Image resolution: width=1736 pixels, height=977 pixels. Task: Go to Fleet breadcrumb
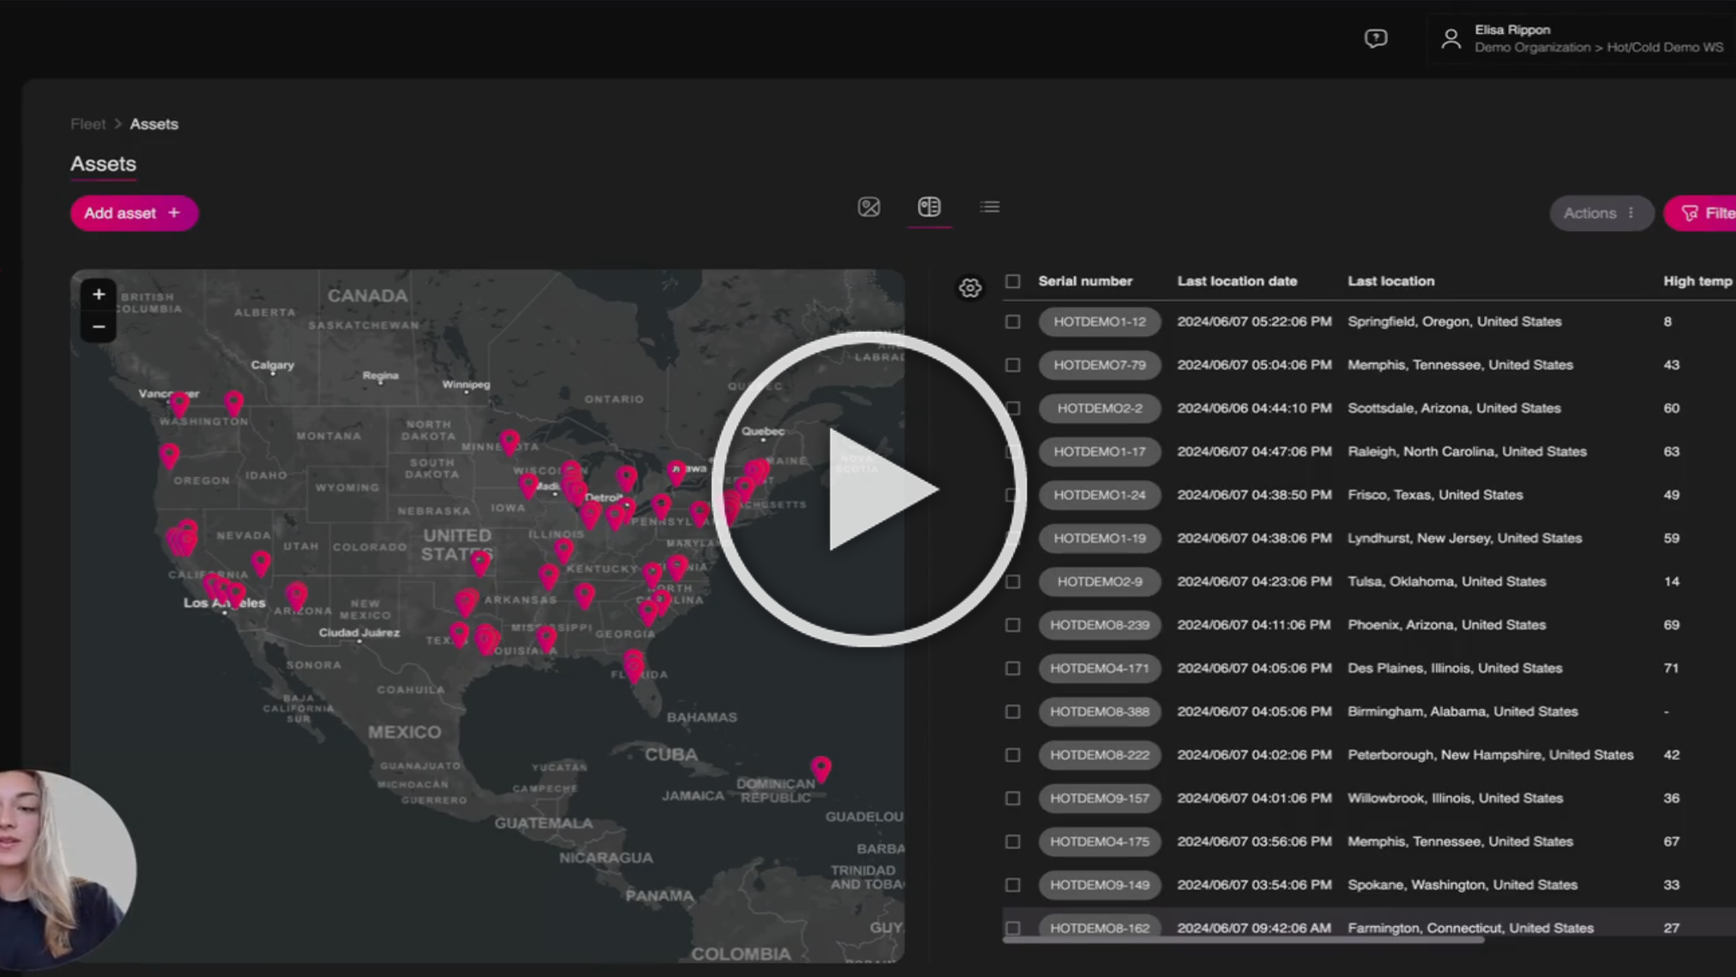click(88, 124)
